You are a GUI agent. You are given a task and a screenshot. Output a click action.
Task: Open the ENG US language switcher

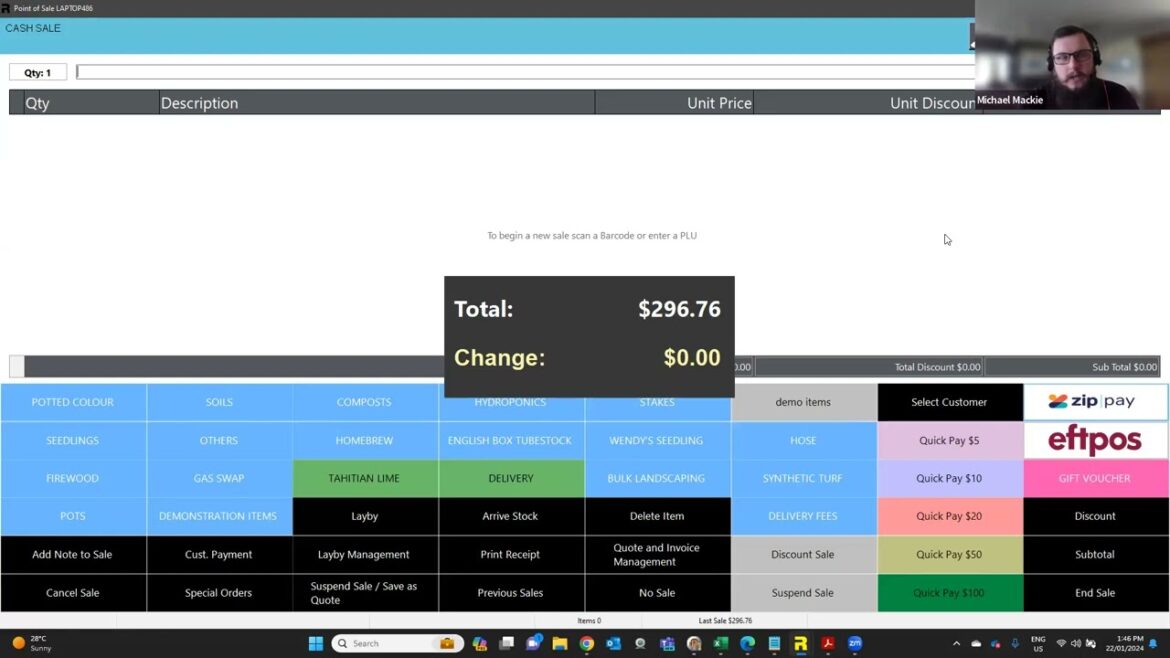1038,642
